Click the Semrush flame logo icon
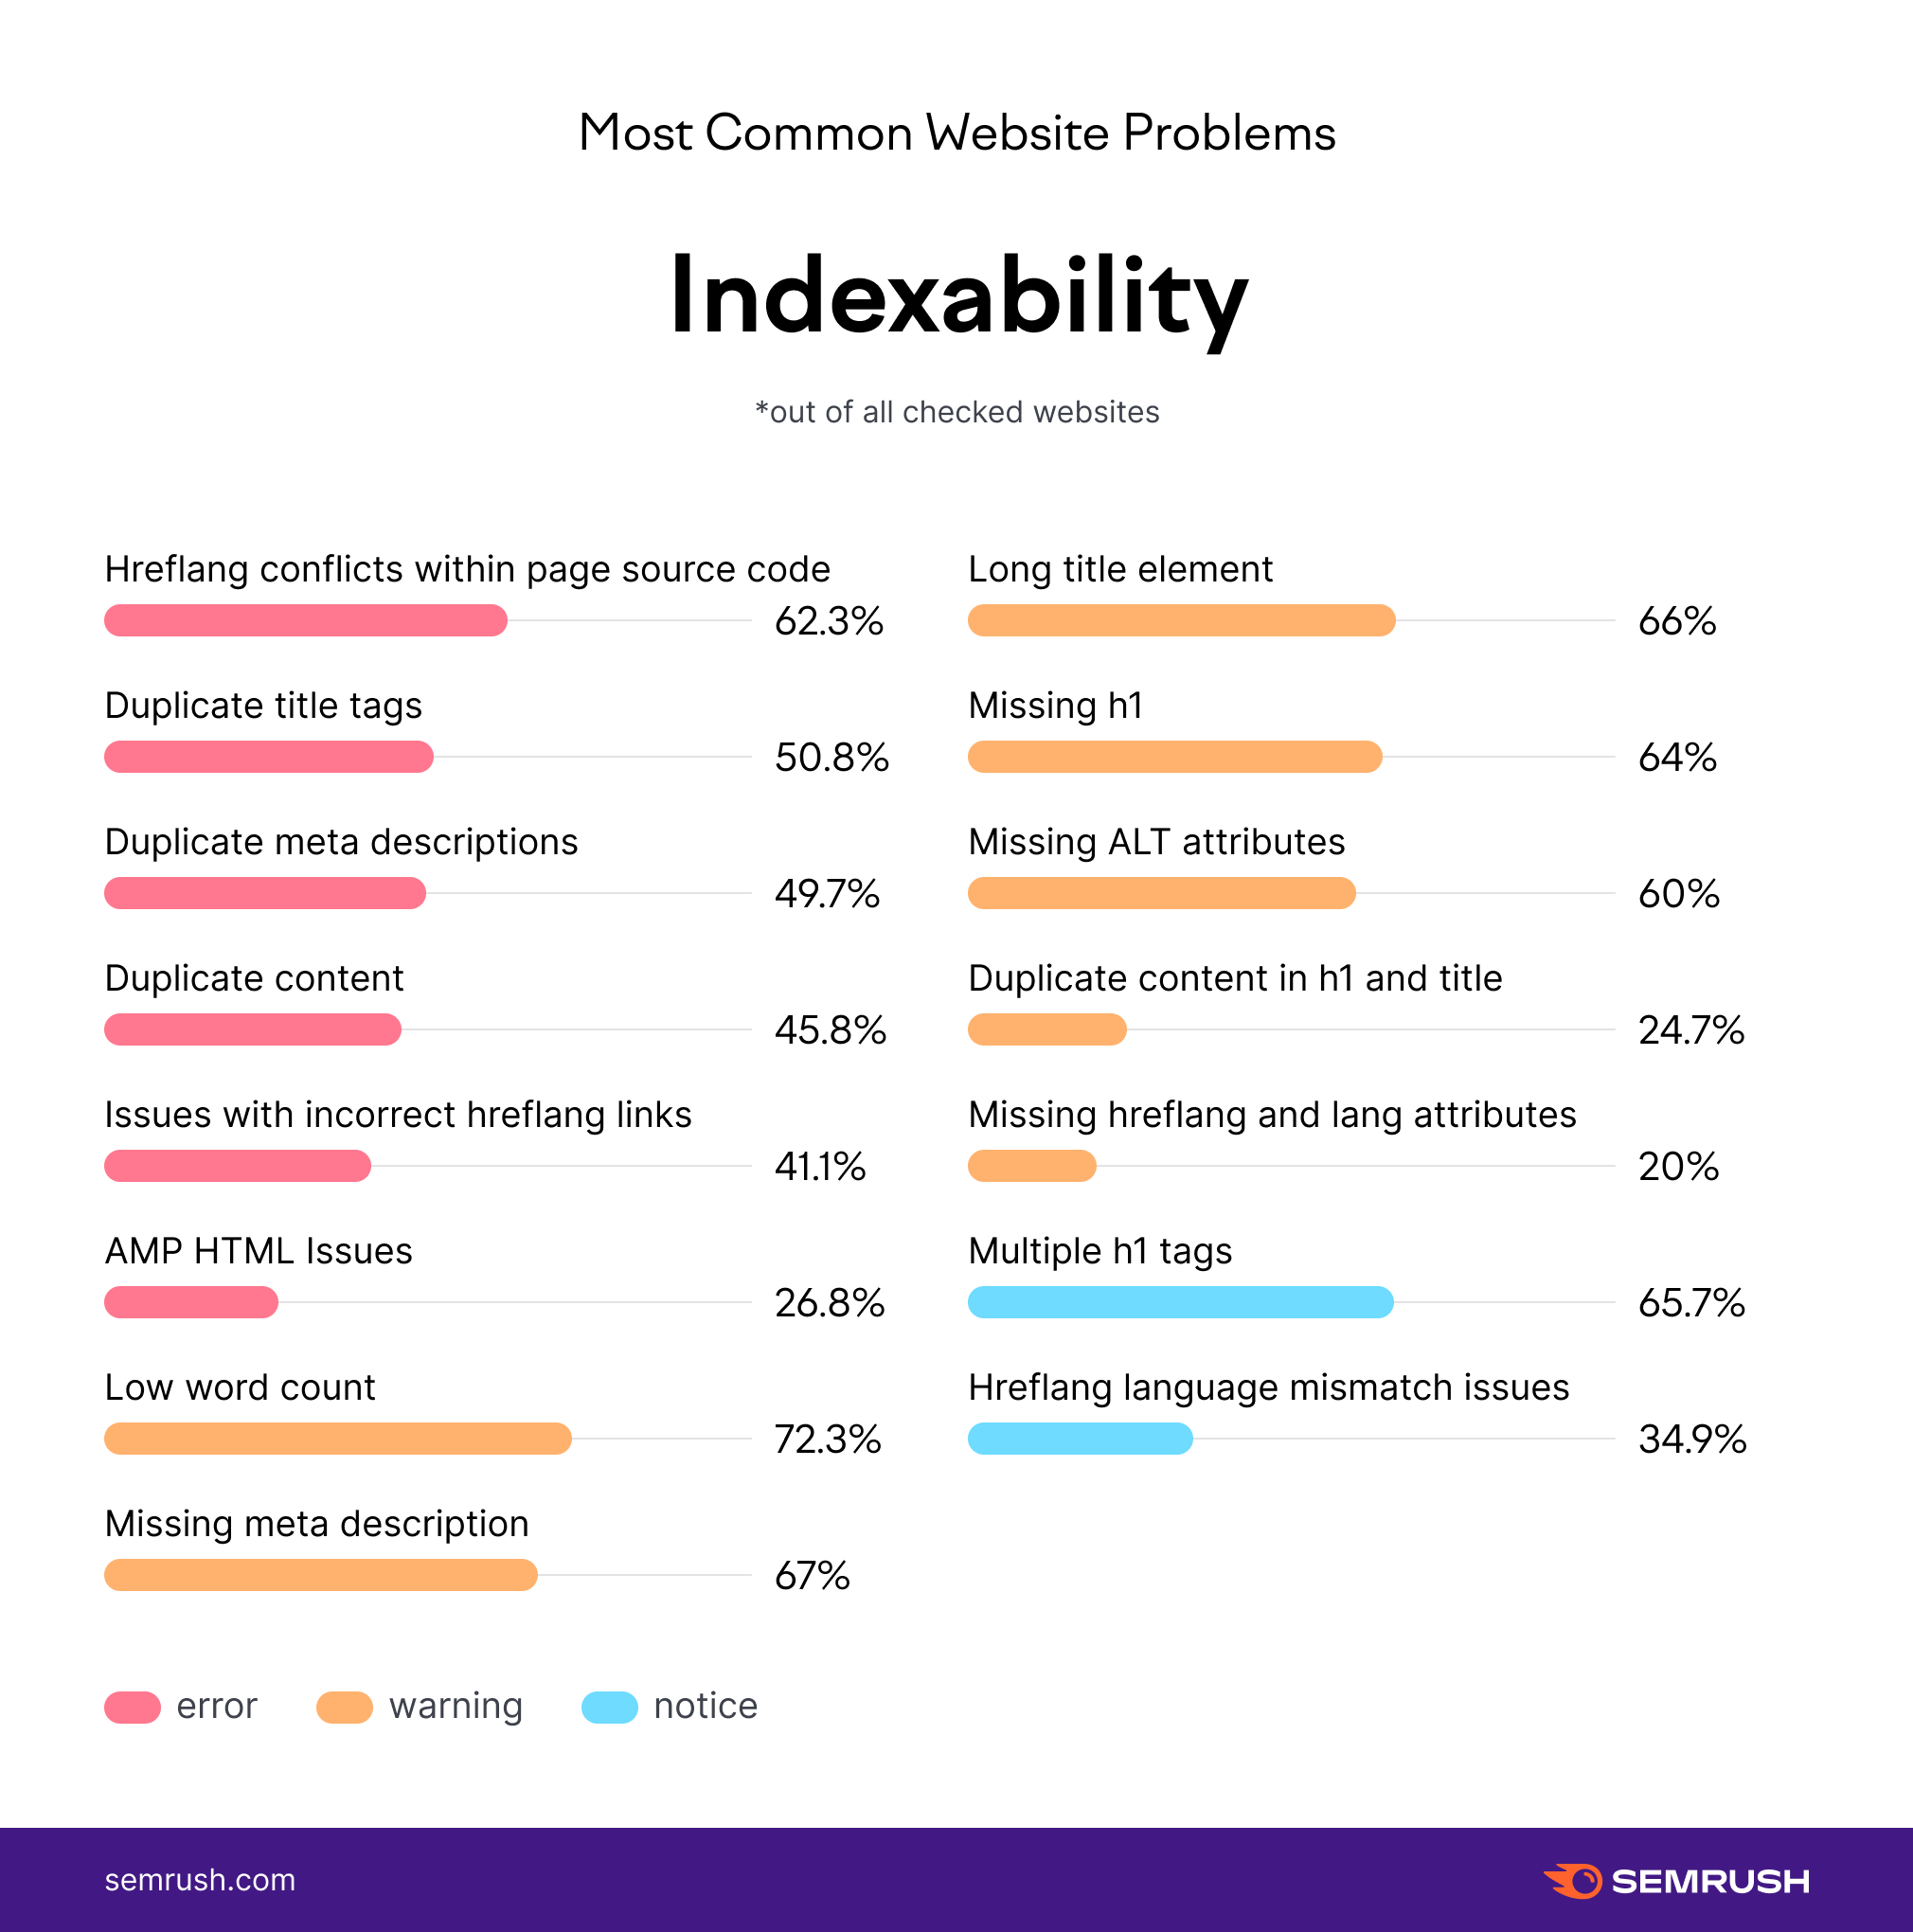 pos(1573,1880)
